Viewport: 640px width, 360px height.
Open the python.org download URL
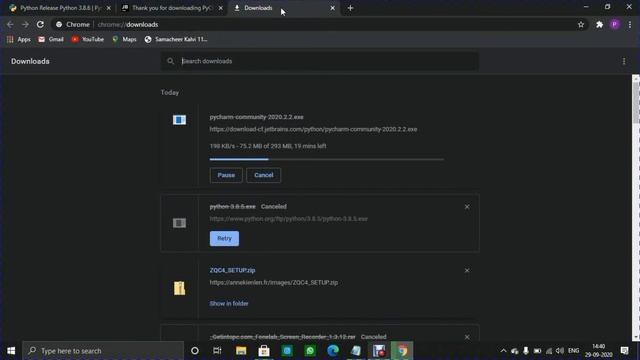pyautogui.click(x=289, y=219)
